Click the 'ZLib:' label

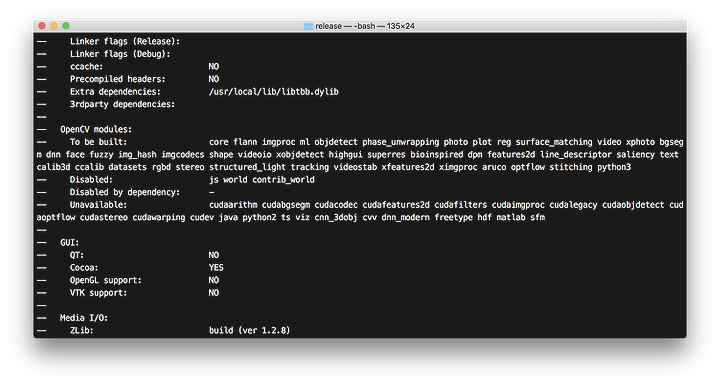pyautogui.click(x=81, y=330)
